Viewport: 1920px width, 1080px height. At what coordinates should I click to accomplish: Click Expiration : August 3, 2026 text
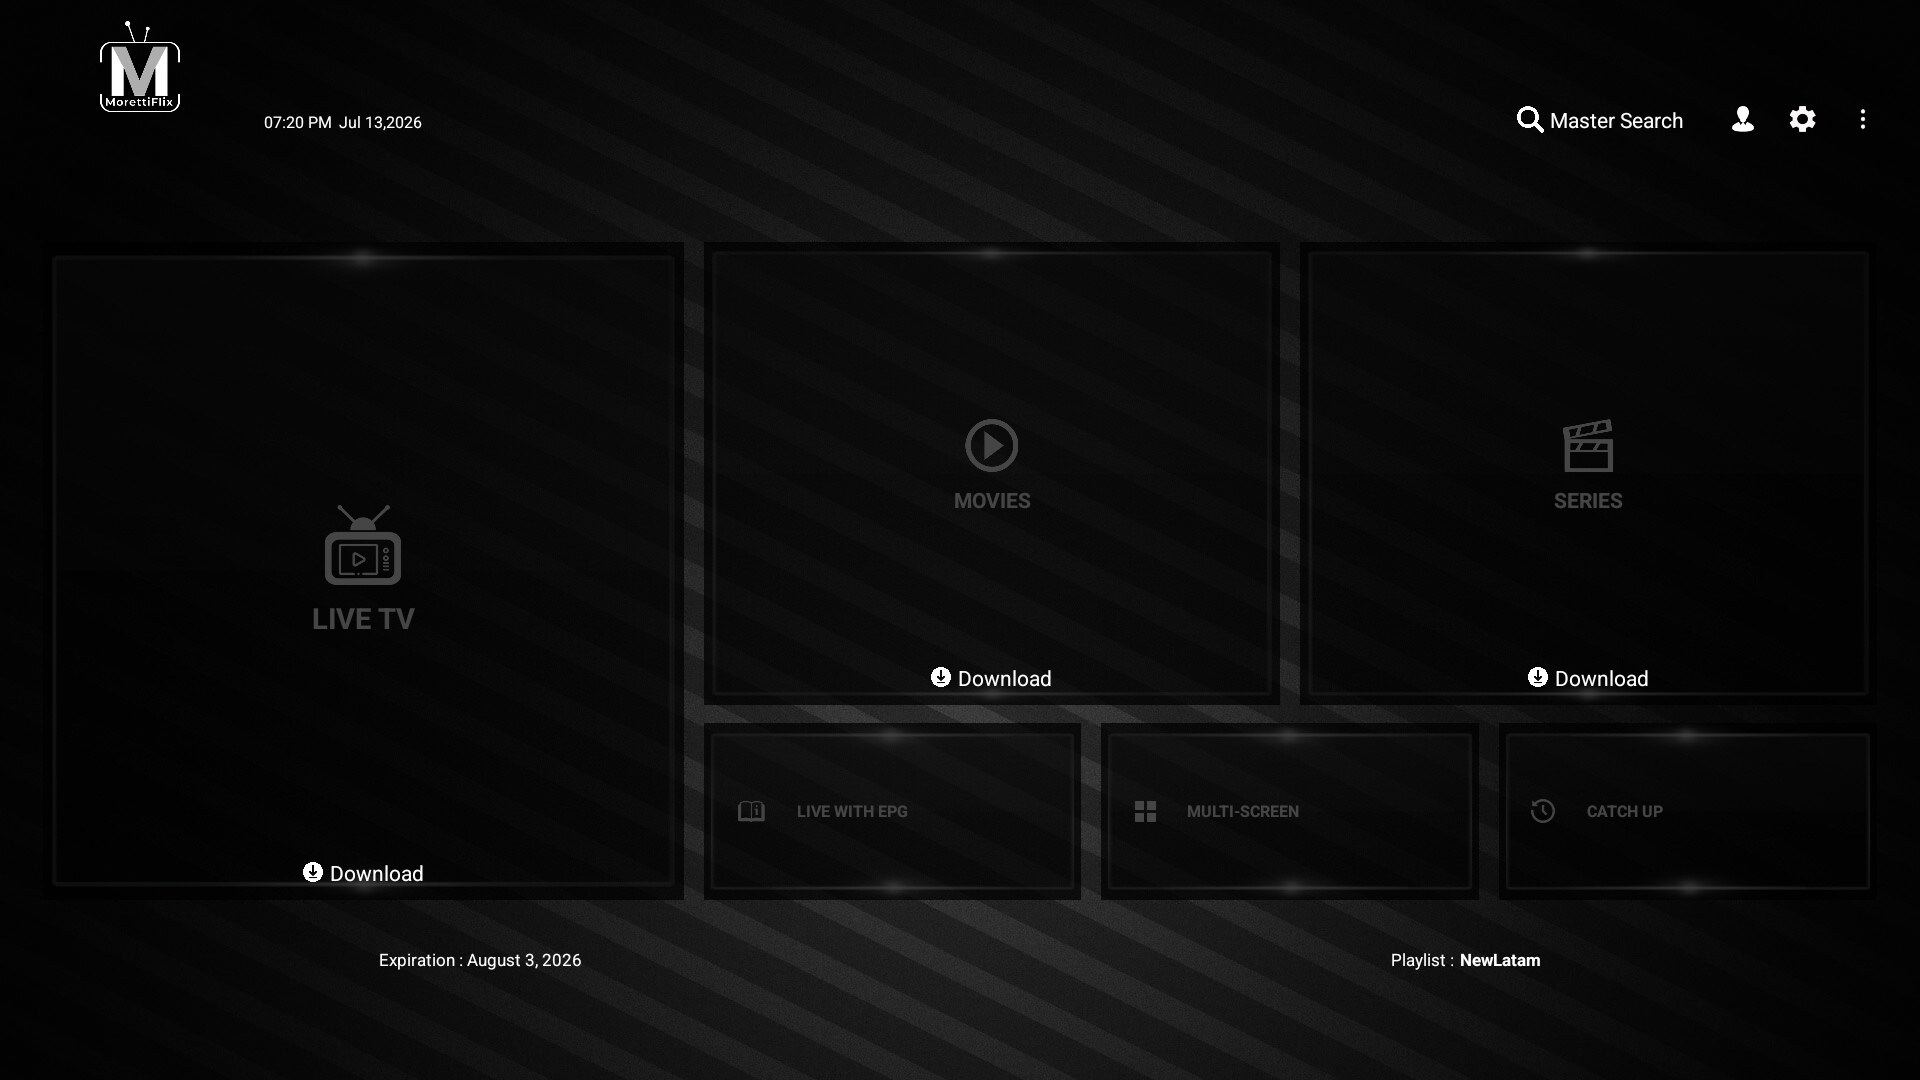[480, 960]
